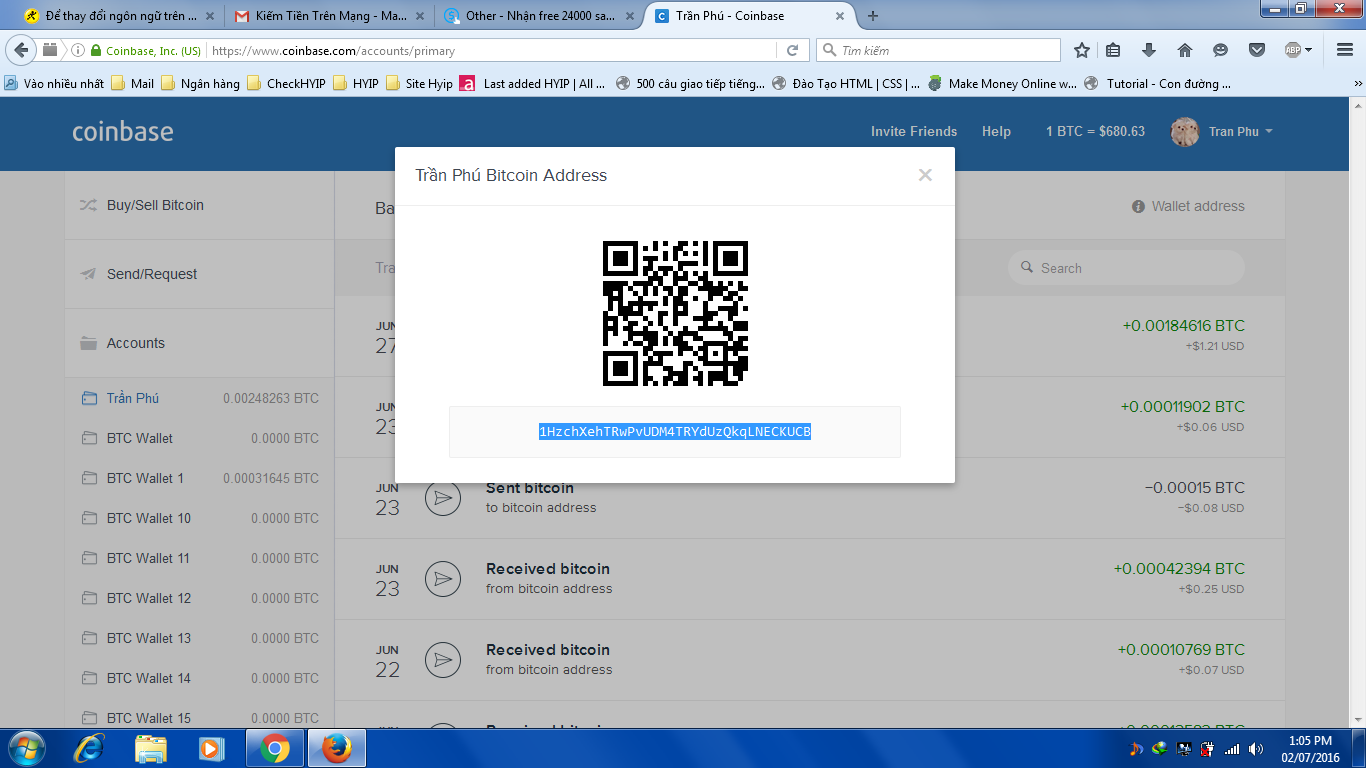Open the 'Đào Tạo HTML | CSS' bookmark
Image resolution: width=1366 pixels, height=768 pixels.
[x=846, y=84]
